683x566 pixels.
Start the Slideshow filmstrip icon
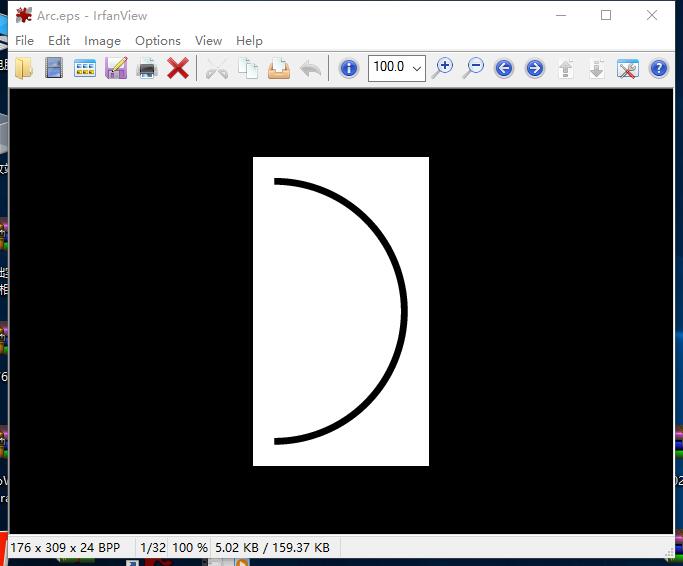(x=54, y=68)
